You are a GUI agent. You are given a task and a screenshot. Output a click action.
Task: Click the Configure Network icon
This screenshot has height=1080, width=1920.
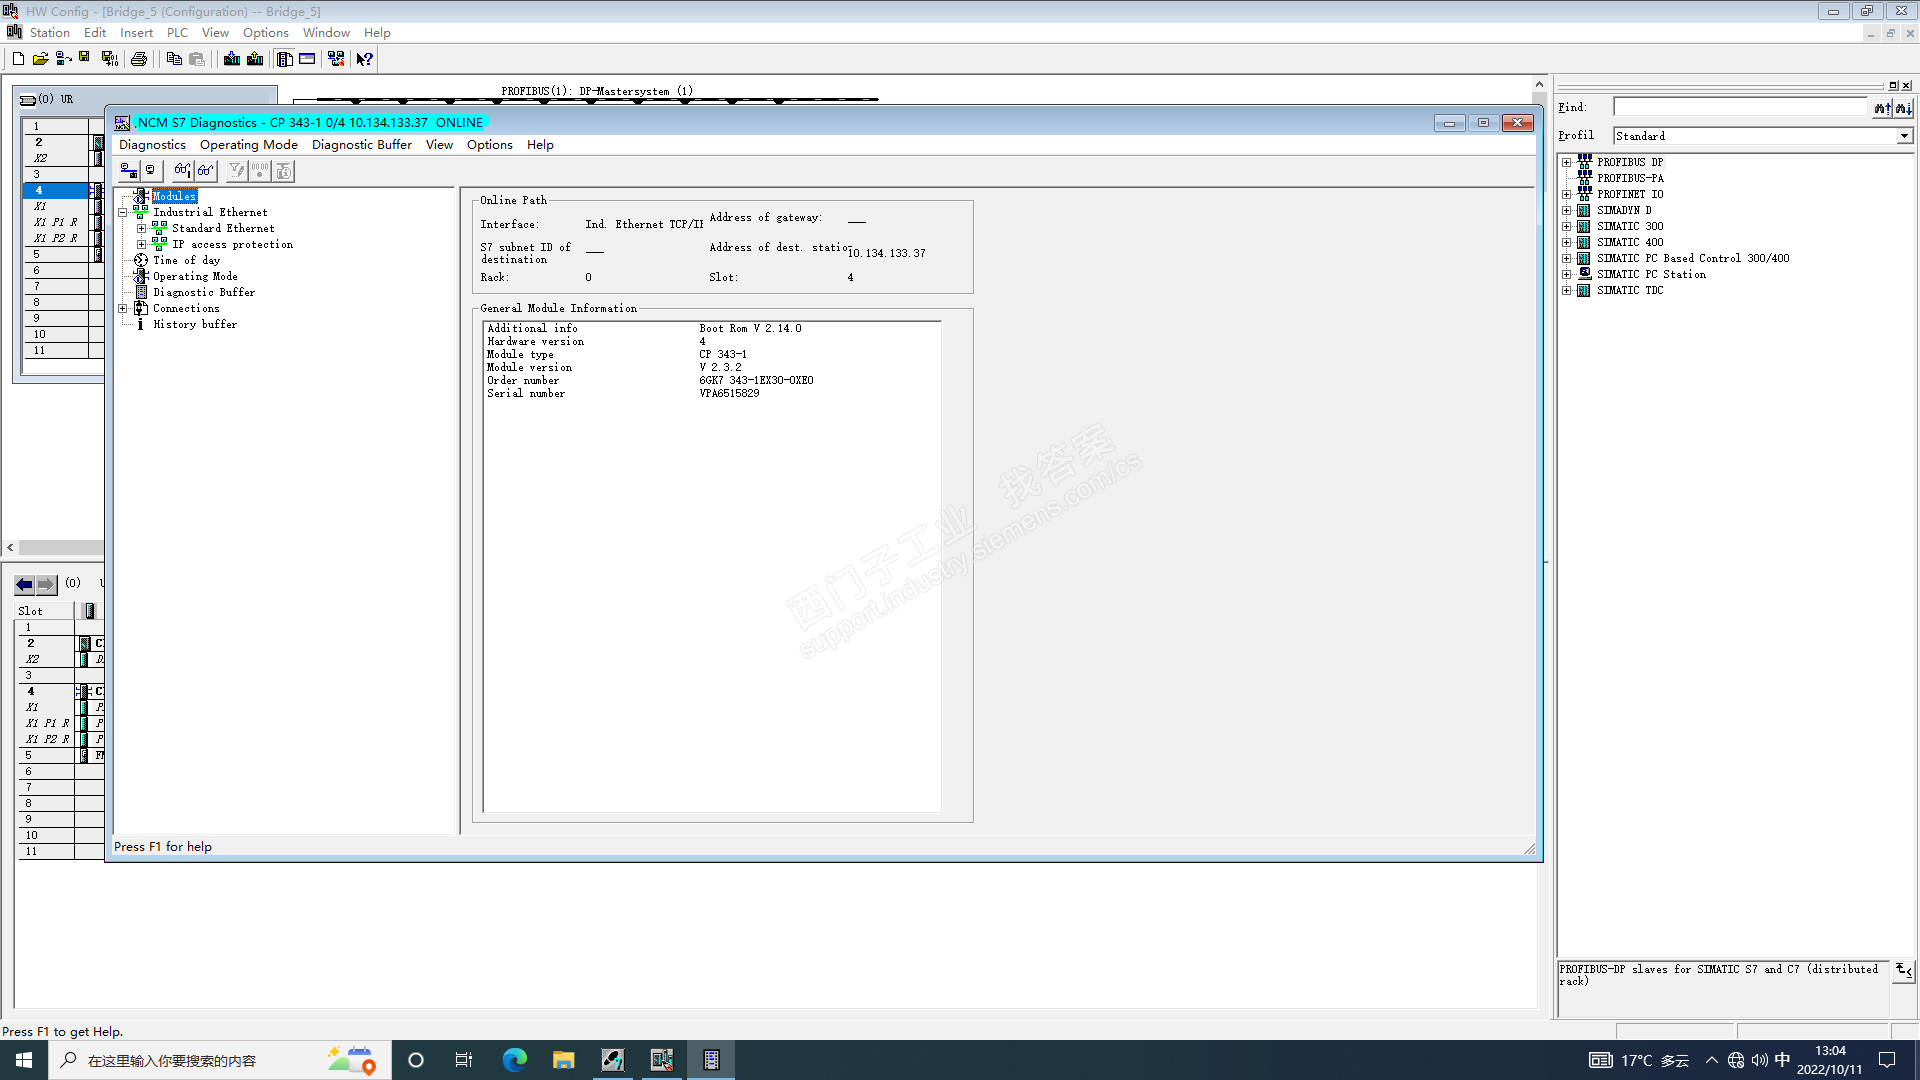336,59
